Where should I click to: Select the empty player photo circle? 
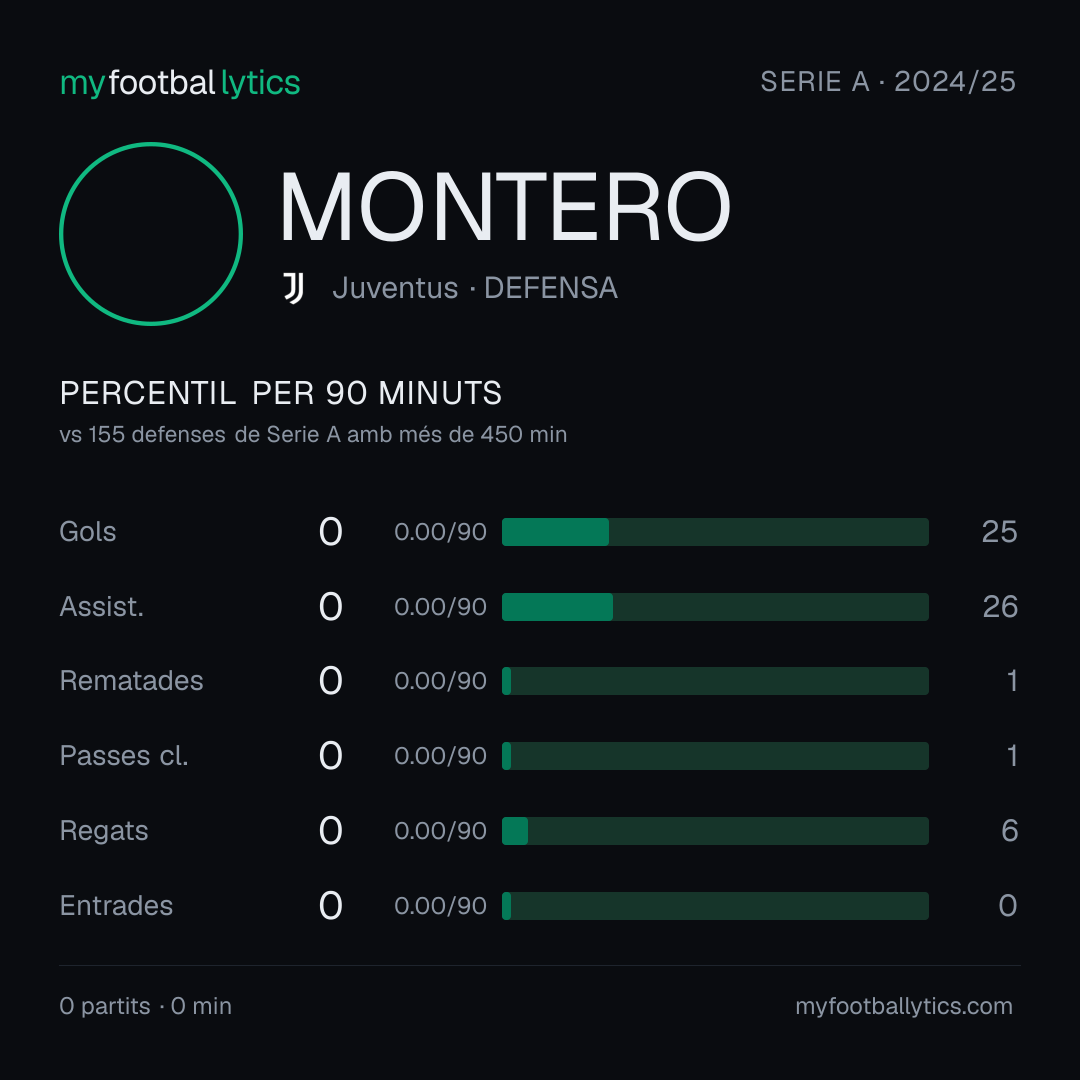[151, 233]
